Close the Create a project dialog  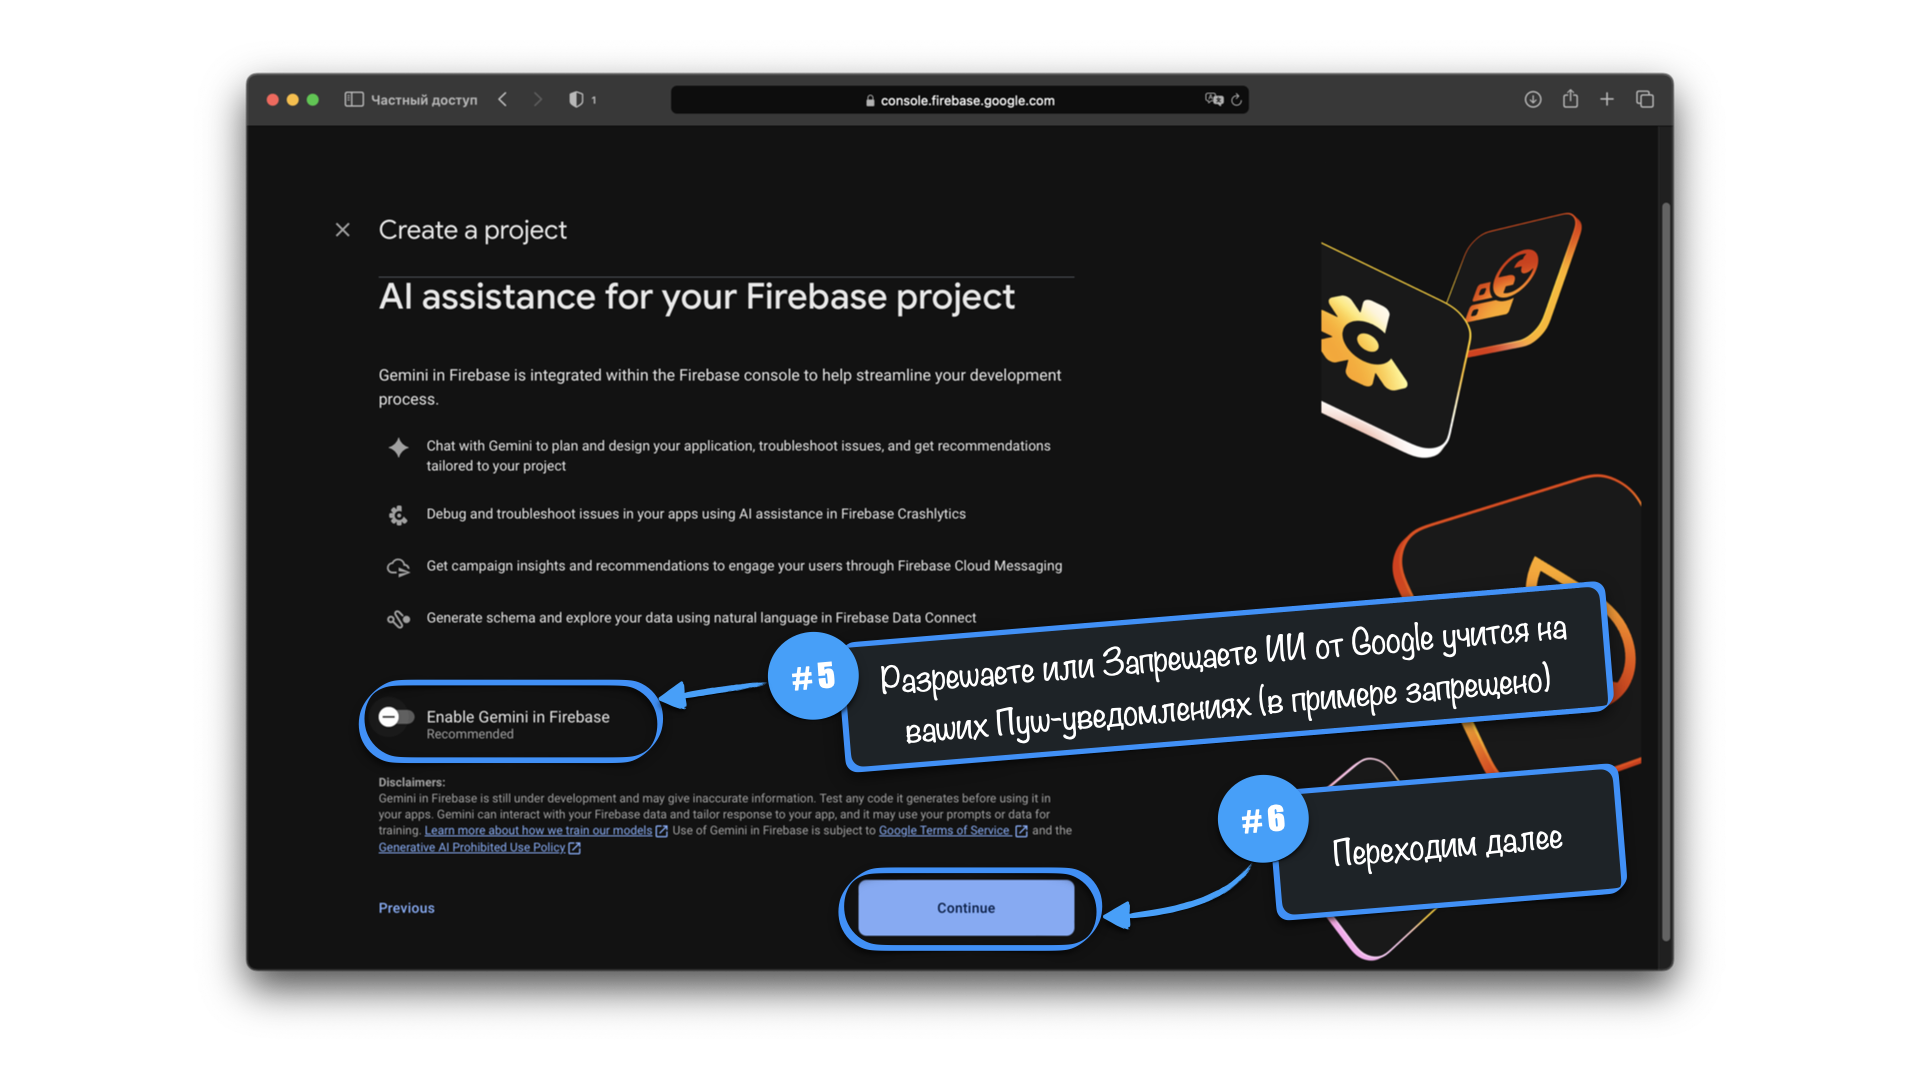[x=343, y=230]
